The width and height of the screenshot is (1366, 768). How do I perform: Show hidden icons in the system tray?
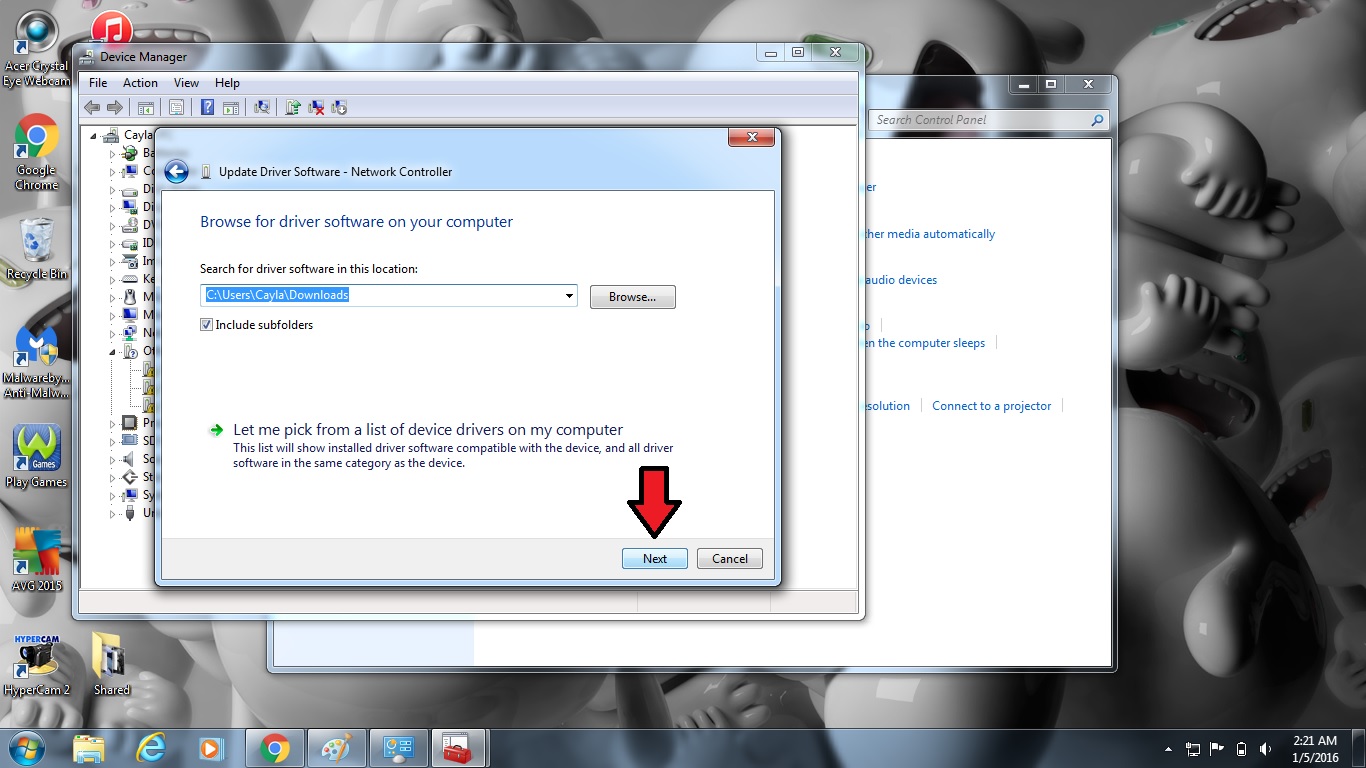1169,748
